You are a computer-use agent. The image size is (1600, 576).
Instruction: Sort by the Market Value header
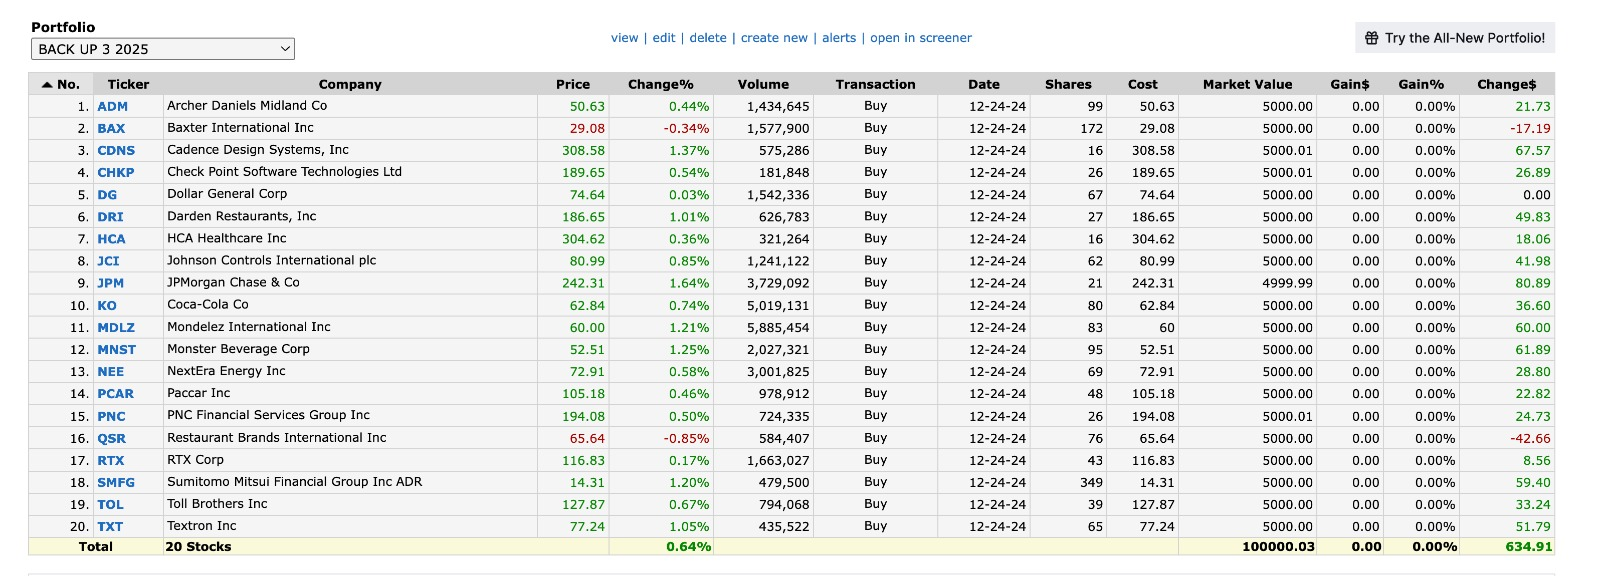[x=1247, y=85]
